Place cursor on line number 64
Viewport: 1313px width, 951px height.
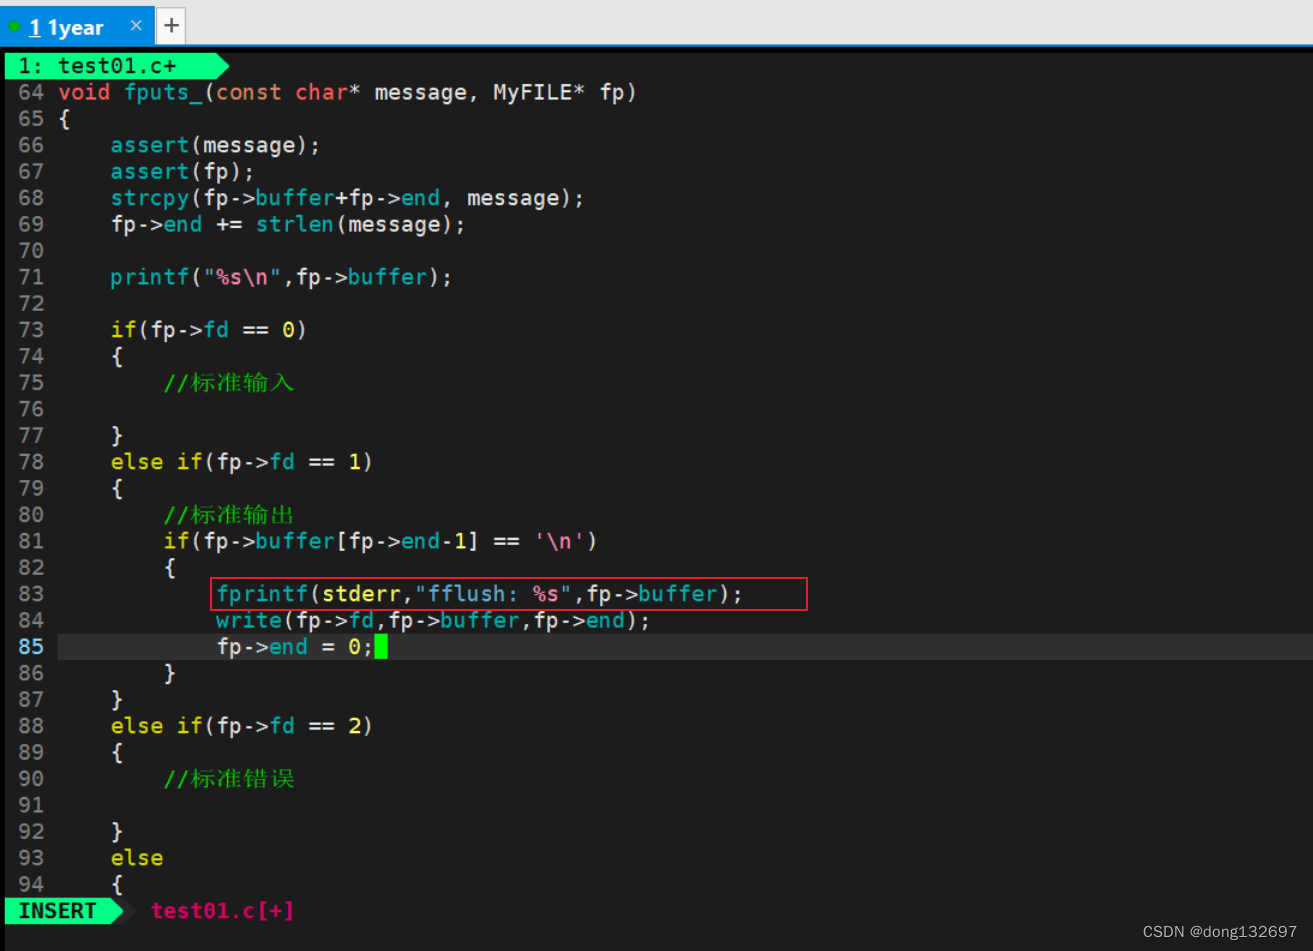coord(31,92)
